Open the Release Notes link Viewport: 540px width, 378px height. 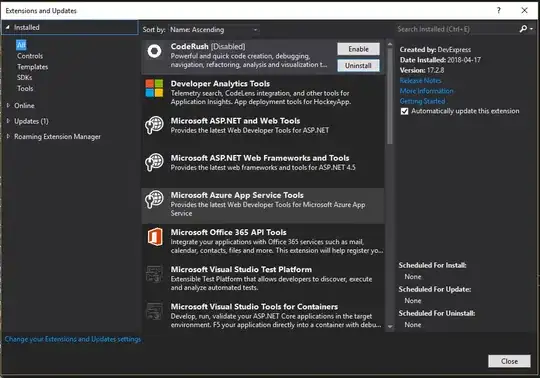click(420, 81)
